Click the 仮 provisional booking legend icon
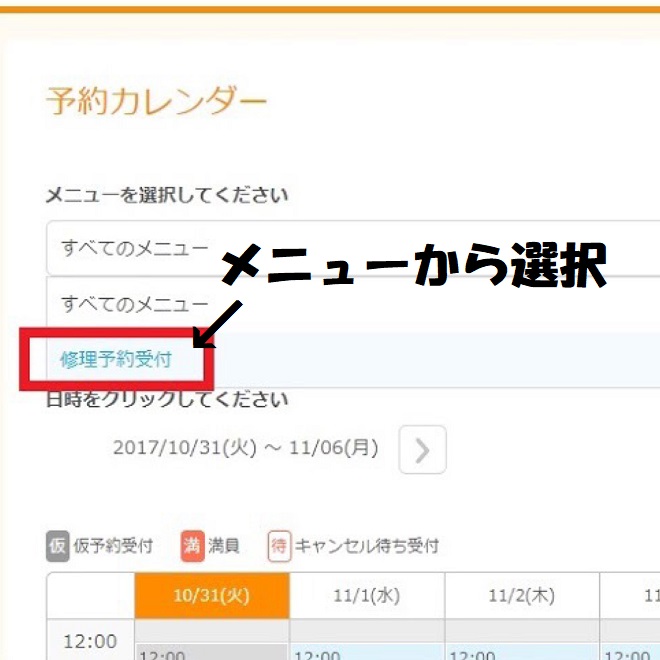Image resolution: width=660 pixels, height=660 pixels. point(57,546)
